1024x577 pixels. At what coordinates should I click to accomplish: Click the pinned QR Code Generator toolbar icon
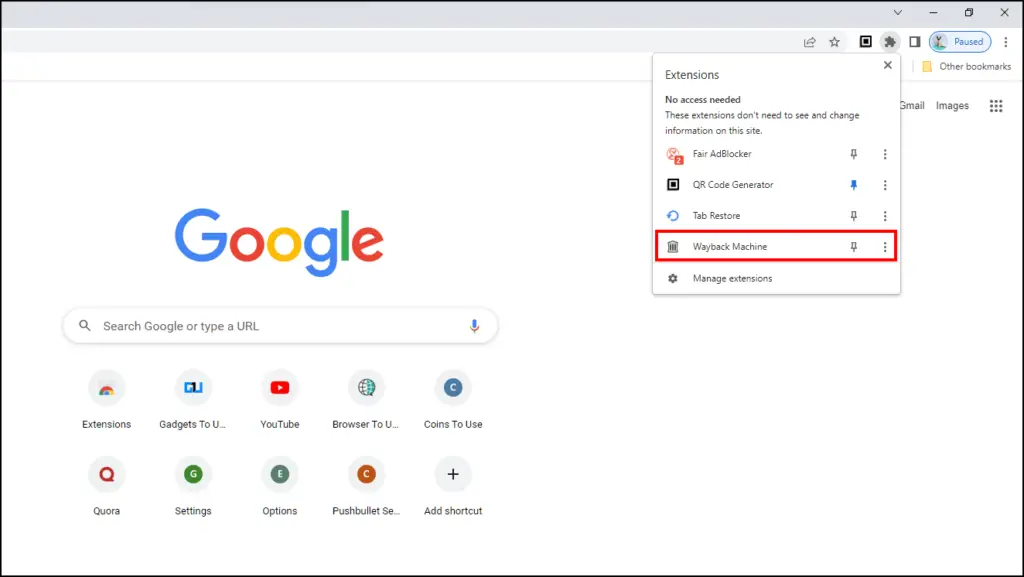coord(866,42)
